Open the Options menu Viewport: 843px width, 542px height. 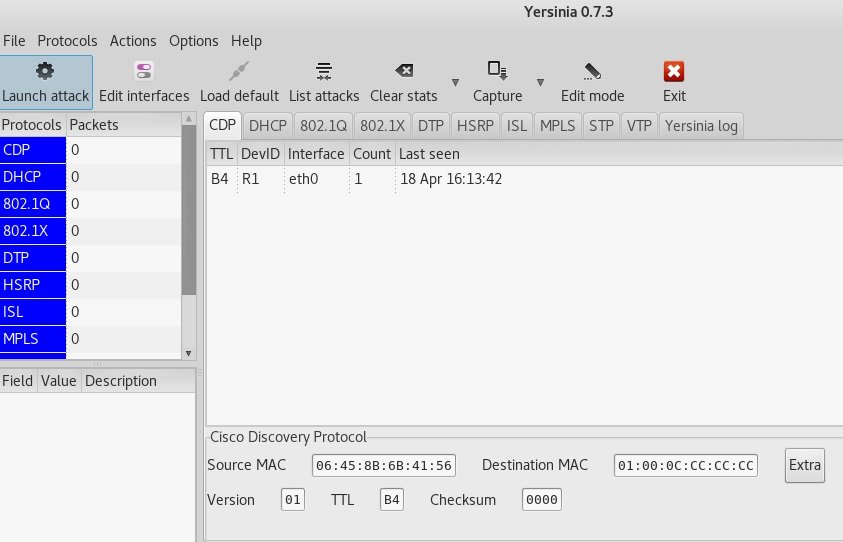pyautogui.click(x=194, y=41)
